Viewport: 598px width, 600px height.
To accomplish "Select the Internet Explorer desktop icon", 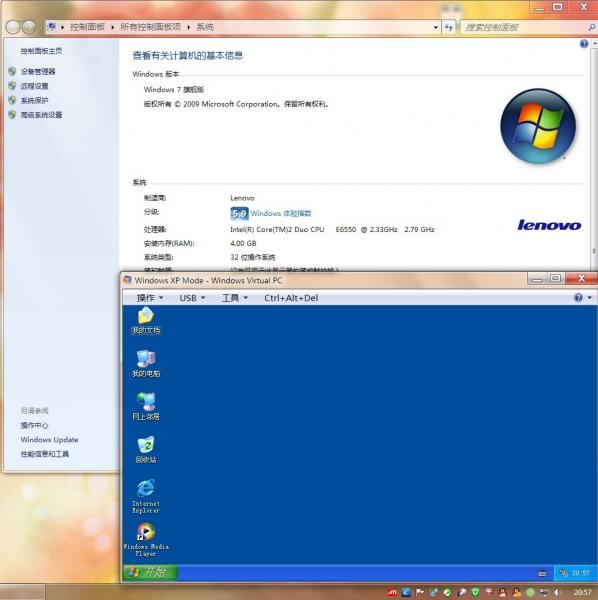I will (146, 496).
